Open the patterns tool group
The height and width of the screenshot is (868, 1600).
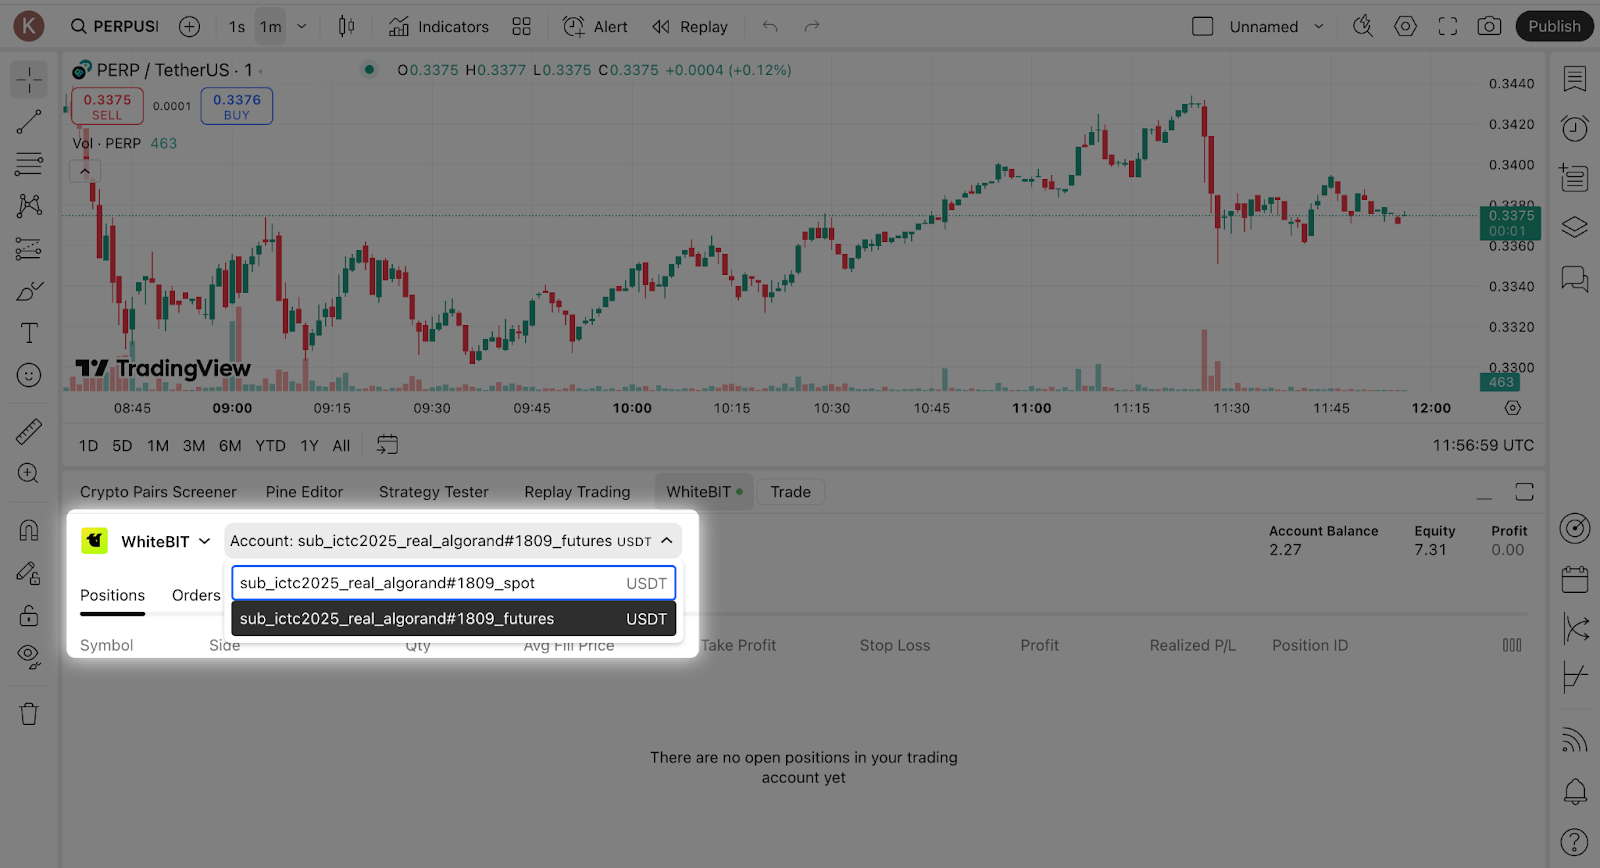29,206
